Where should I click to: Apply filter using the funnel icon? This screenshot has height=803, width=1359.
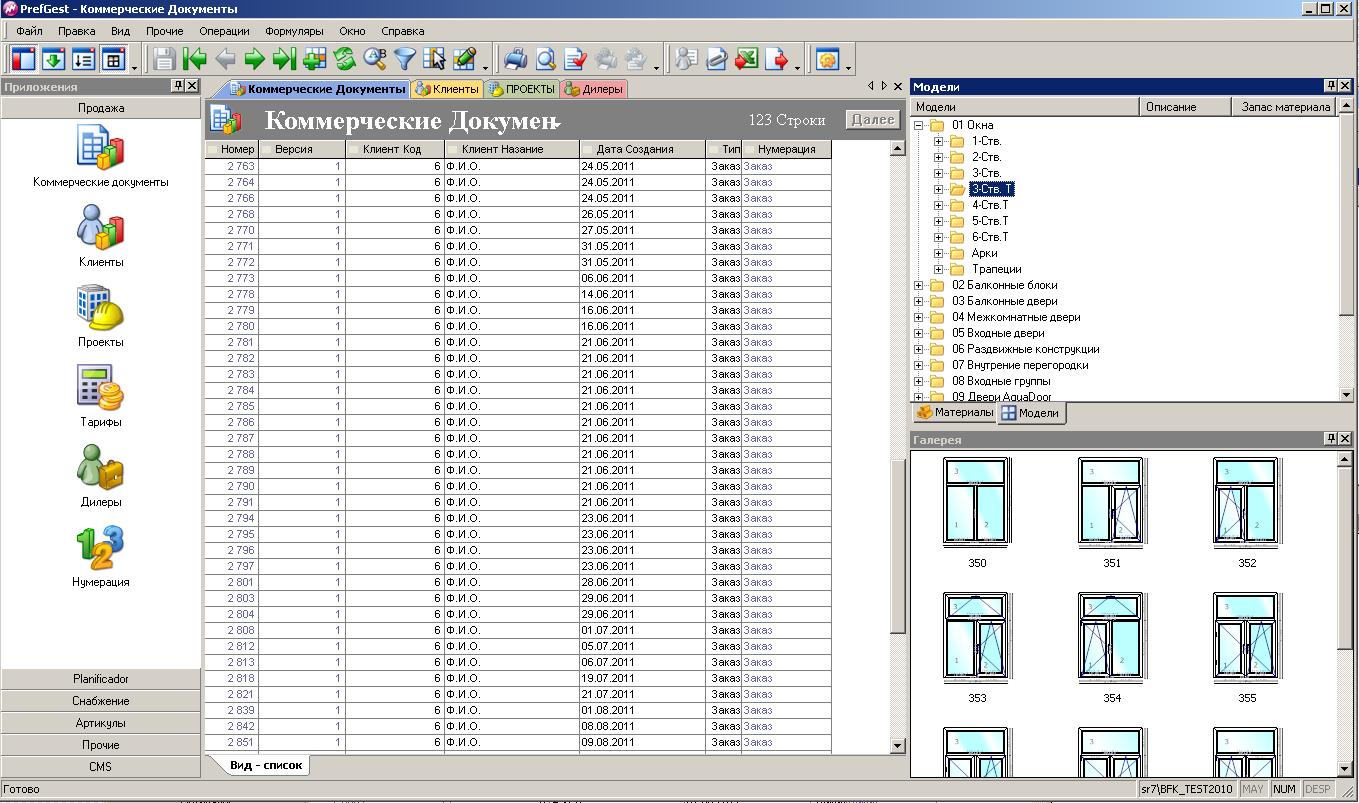pyautogui.click(x=404, y=59)
